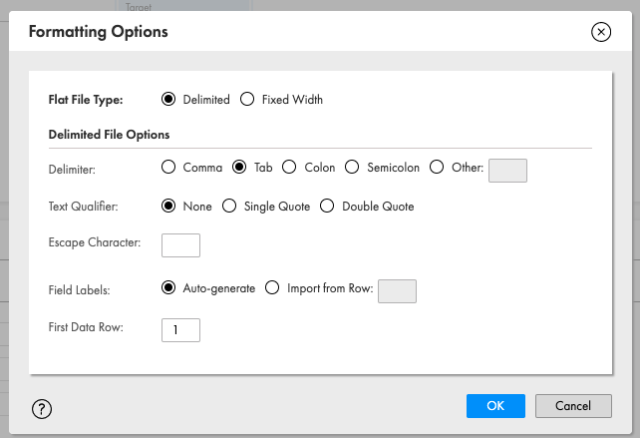Choose Import from Row option
The image size is (640, 438).
click(x=272, y=288)
